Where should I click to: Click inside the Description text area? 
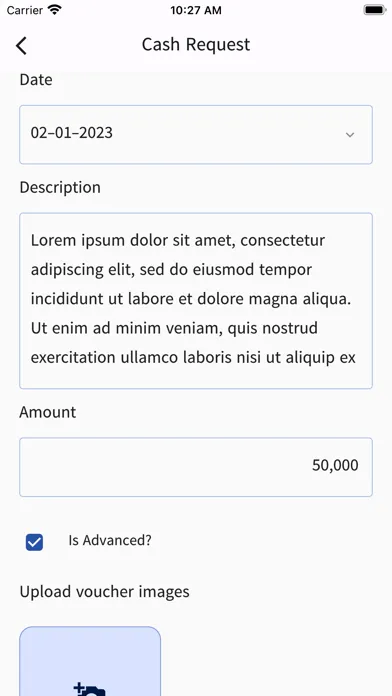(x=196, y=301)
